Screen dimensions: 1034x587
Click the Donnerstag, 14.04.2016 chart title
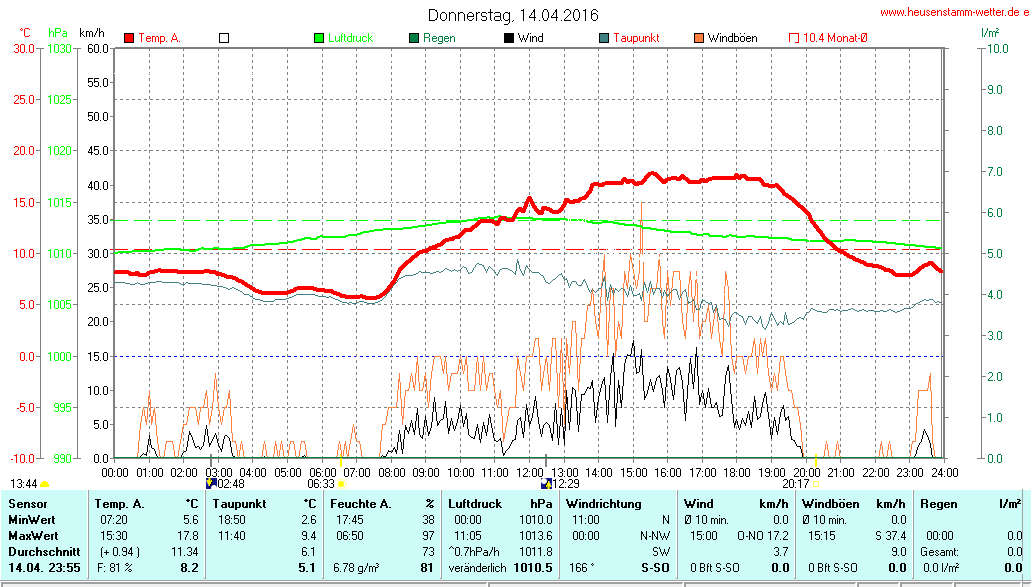tap(513, 15)
